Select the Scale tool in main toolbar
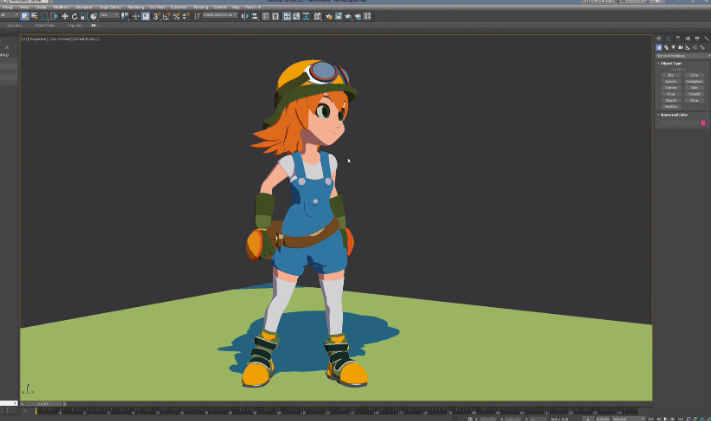 [82, 16]
